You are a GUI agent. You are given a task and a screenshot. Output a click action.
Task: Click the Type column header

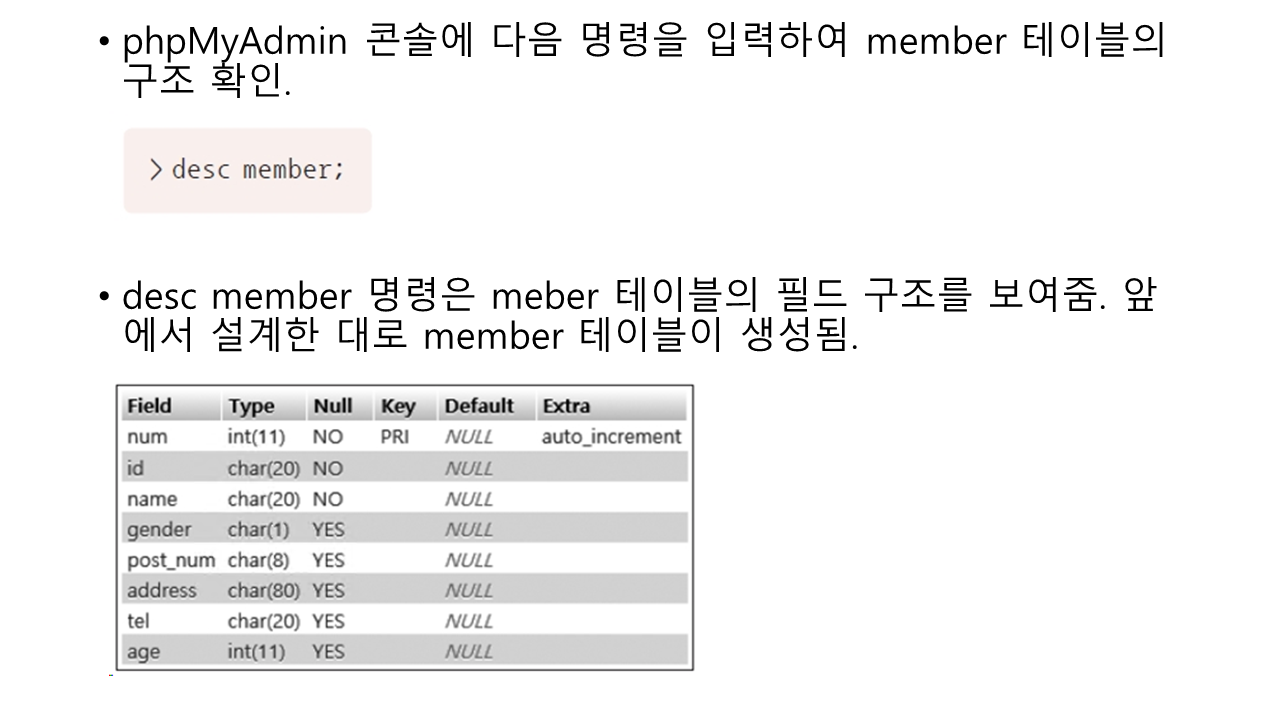(x=251, y=406)
